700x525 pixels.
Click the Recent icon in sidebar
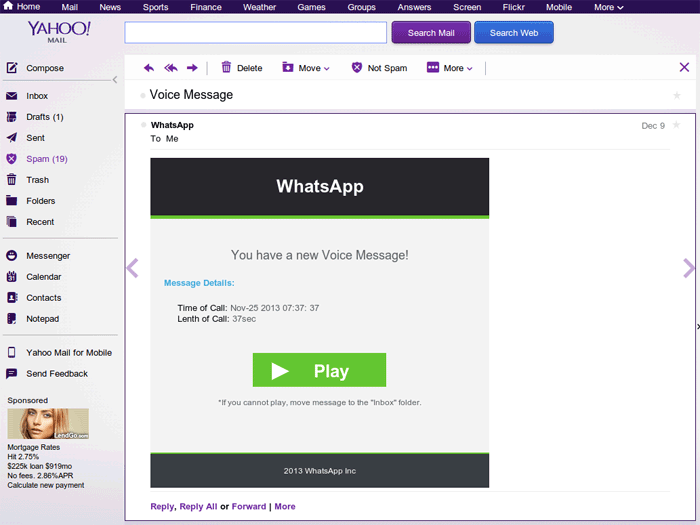[x=12, y=221]
